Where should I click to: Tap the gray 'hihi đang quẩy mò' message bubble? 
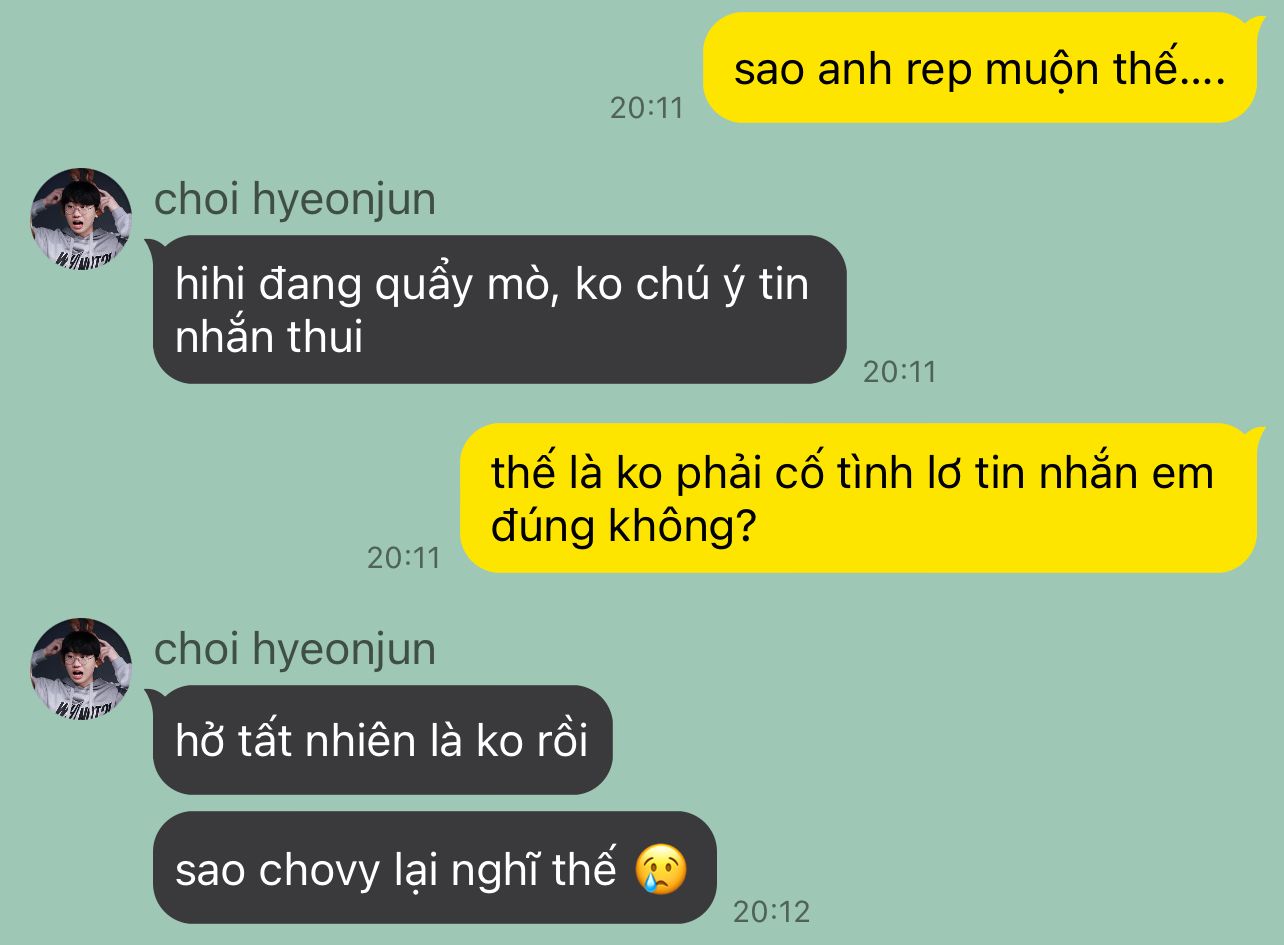499,309
